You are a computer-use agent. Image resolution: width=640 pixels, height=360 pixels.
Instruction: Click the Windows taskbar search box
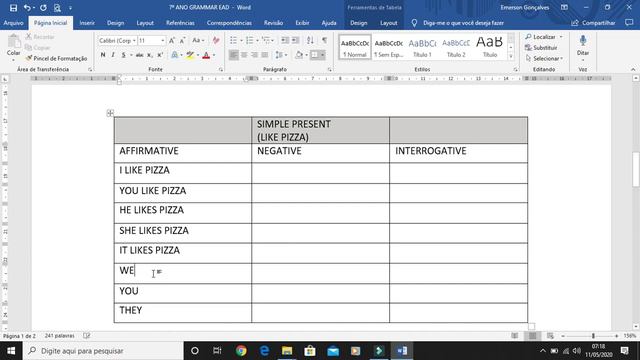(x=103, y=351)
